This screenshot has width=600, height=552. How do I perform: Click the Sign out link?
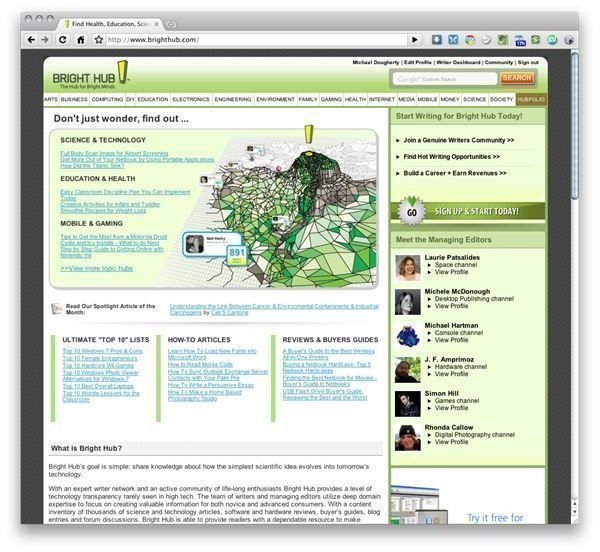point(528,62)
